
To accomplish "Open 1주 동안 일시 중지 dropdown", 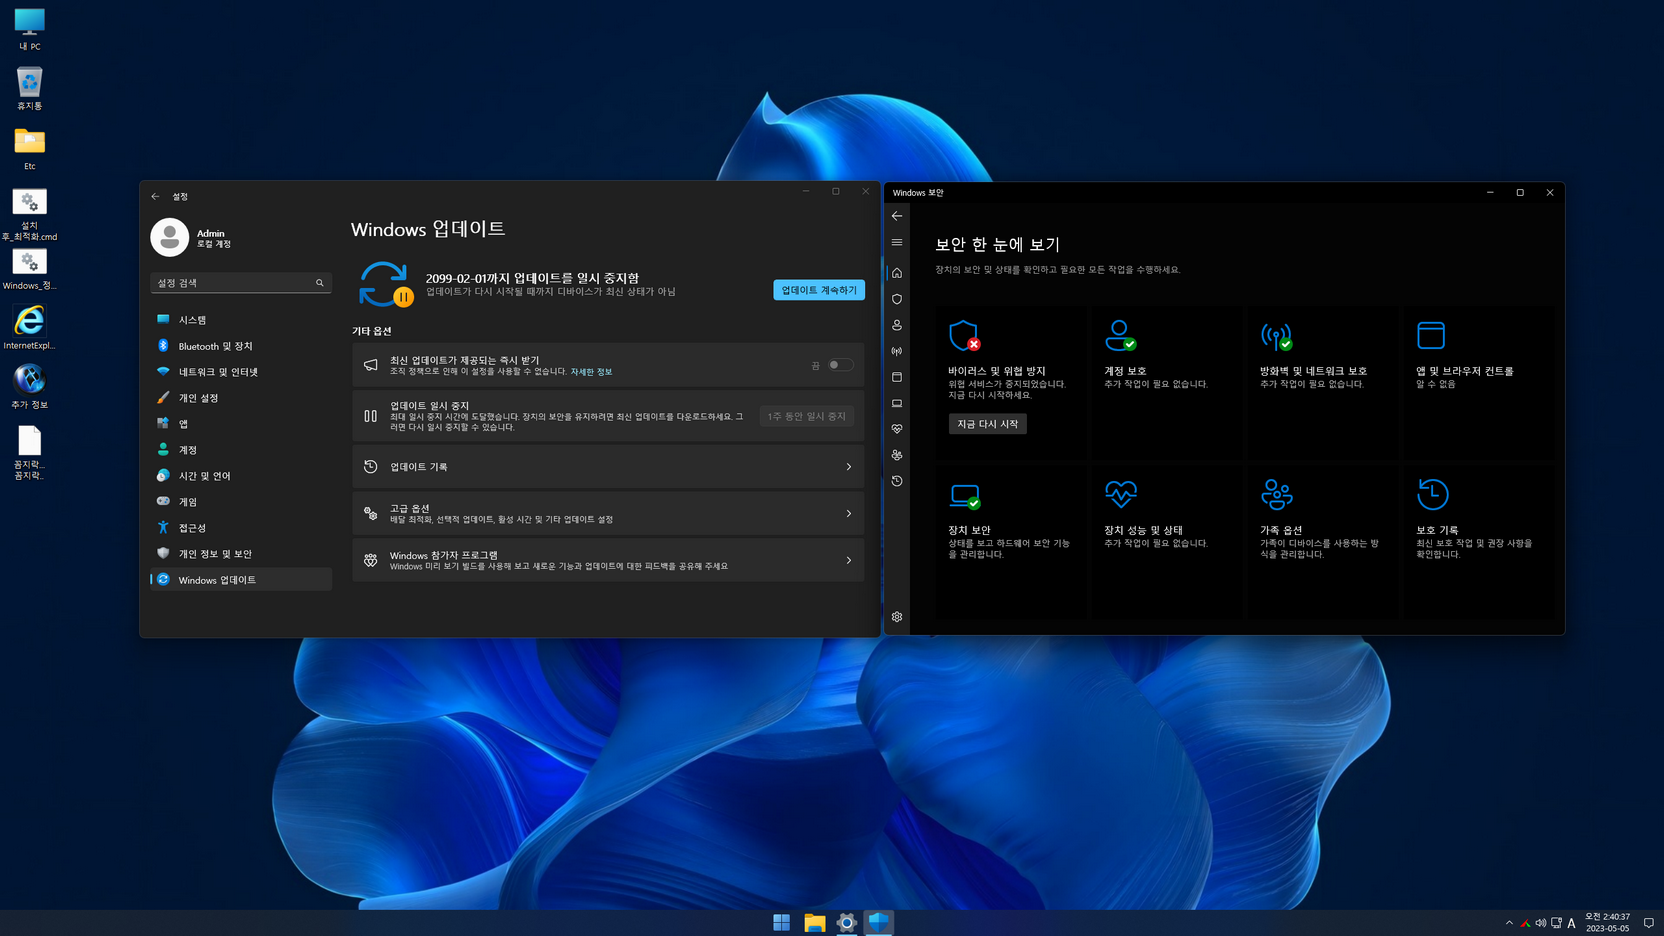I will (806, 416).
